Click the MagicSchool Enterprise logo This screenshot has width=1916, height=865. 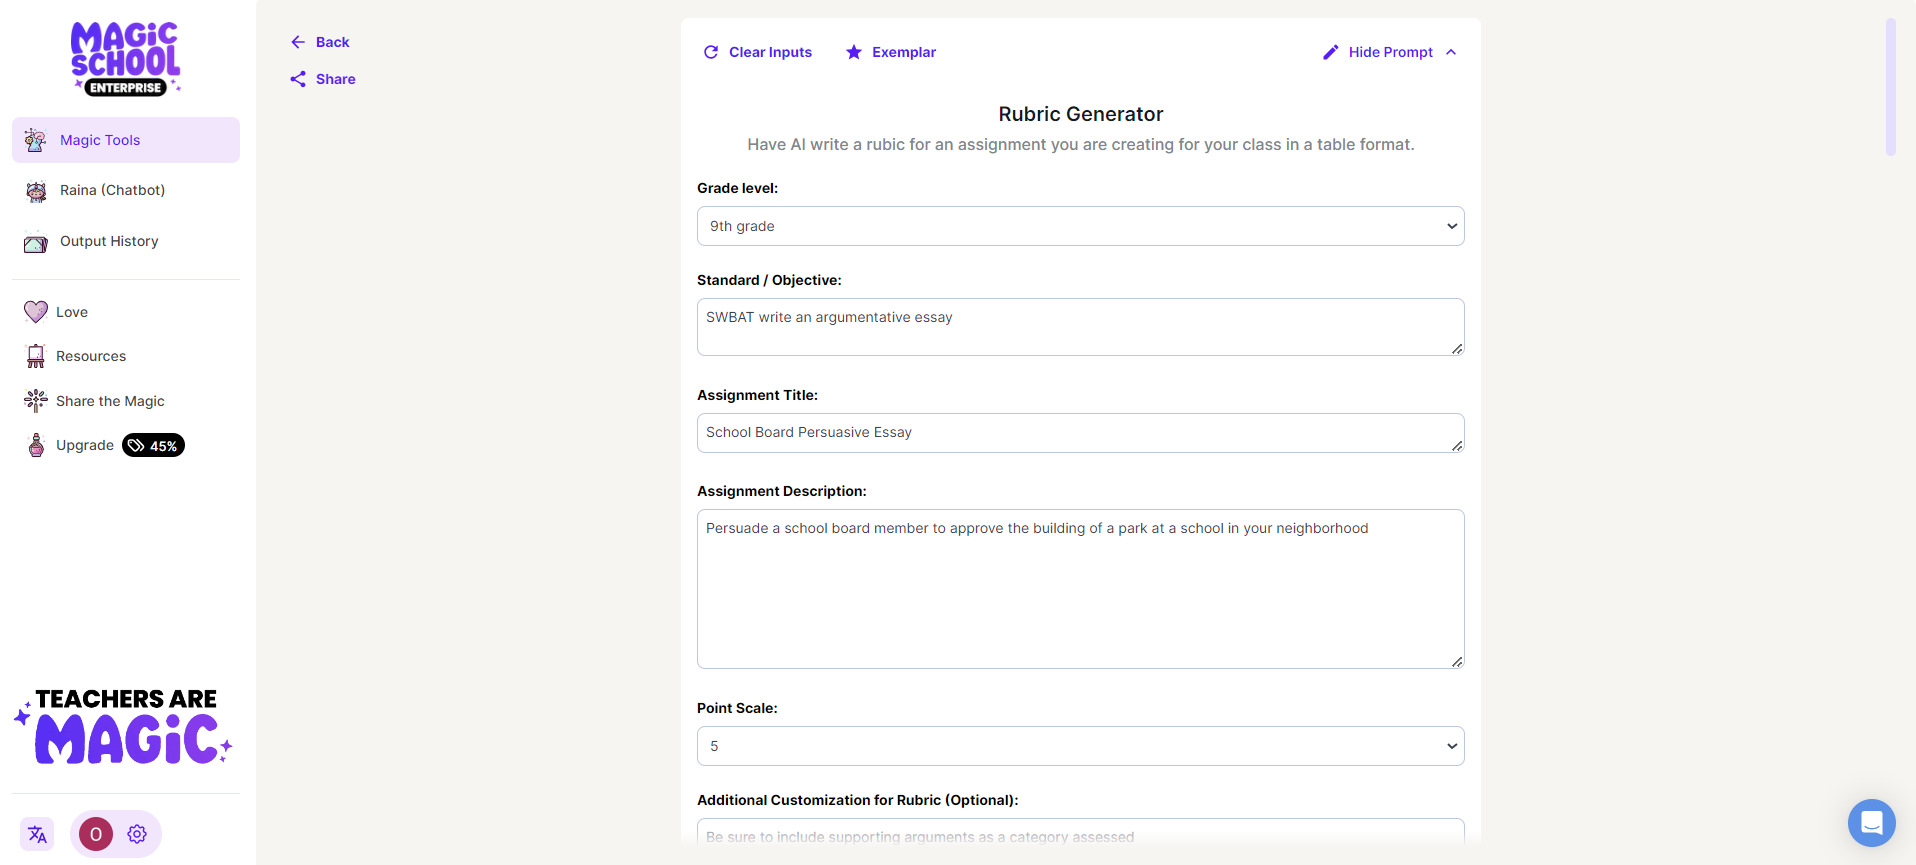click(x=126, y=58)
